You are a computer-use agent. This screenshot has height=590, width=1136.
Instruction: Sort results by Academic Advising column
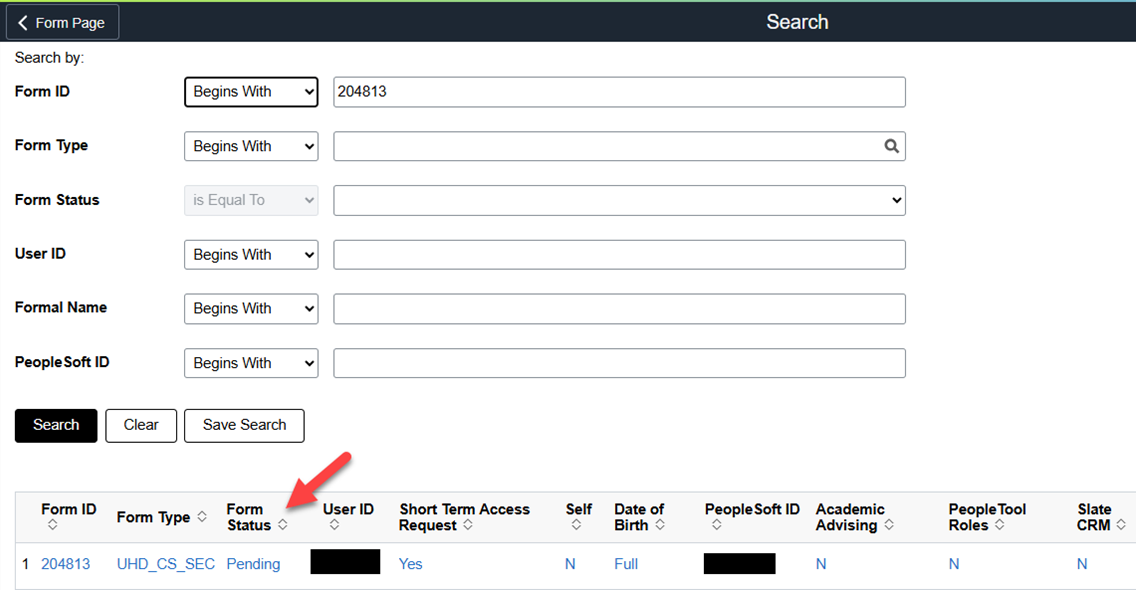(x=889, y=525)
